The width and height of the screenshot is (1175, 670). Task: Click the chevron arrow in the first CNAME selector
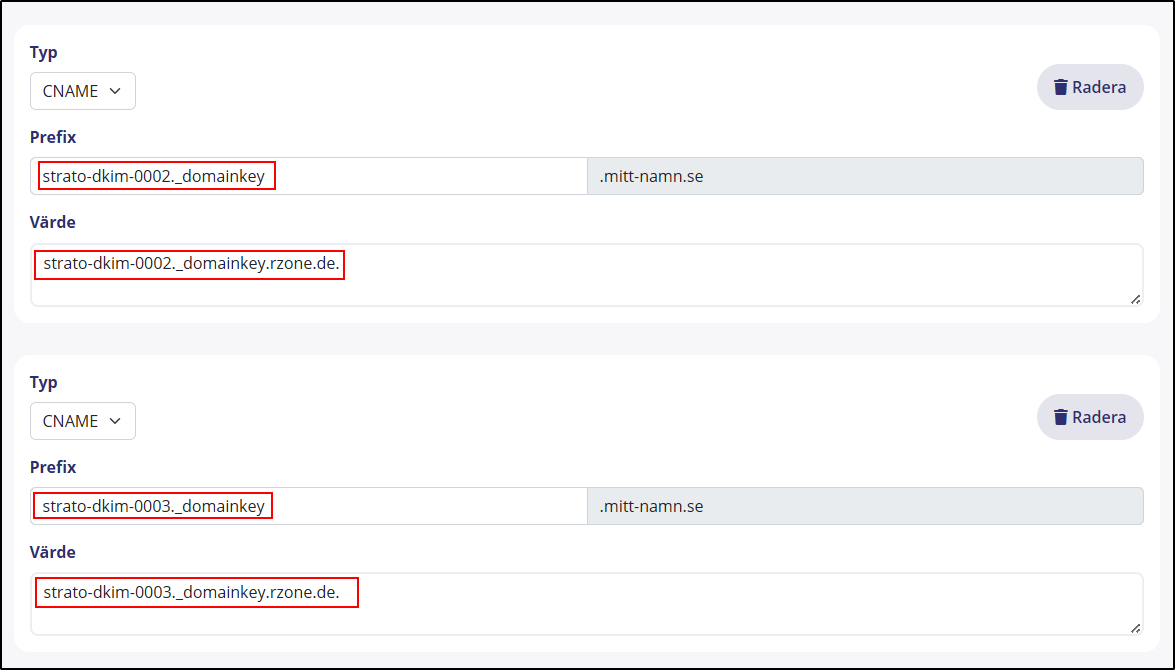click(x=115, y=91)
